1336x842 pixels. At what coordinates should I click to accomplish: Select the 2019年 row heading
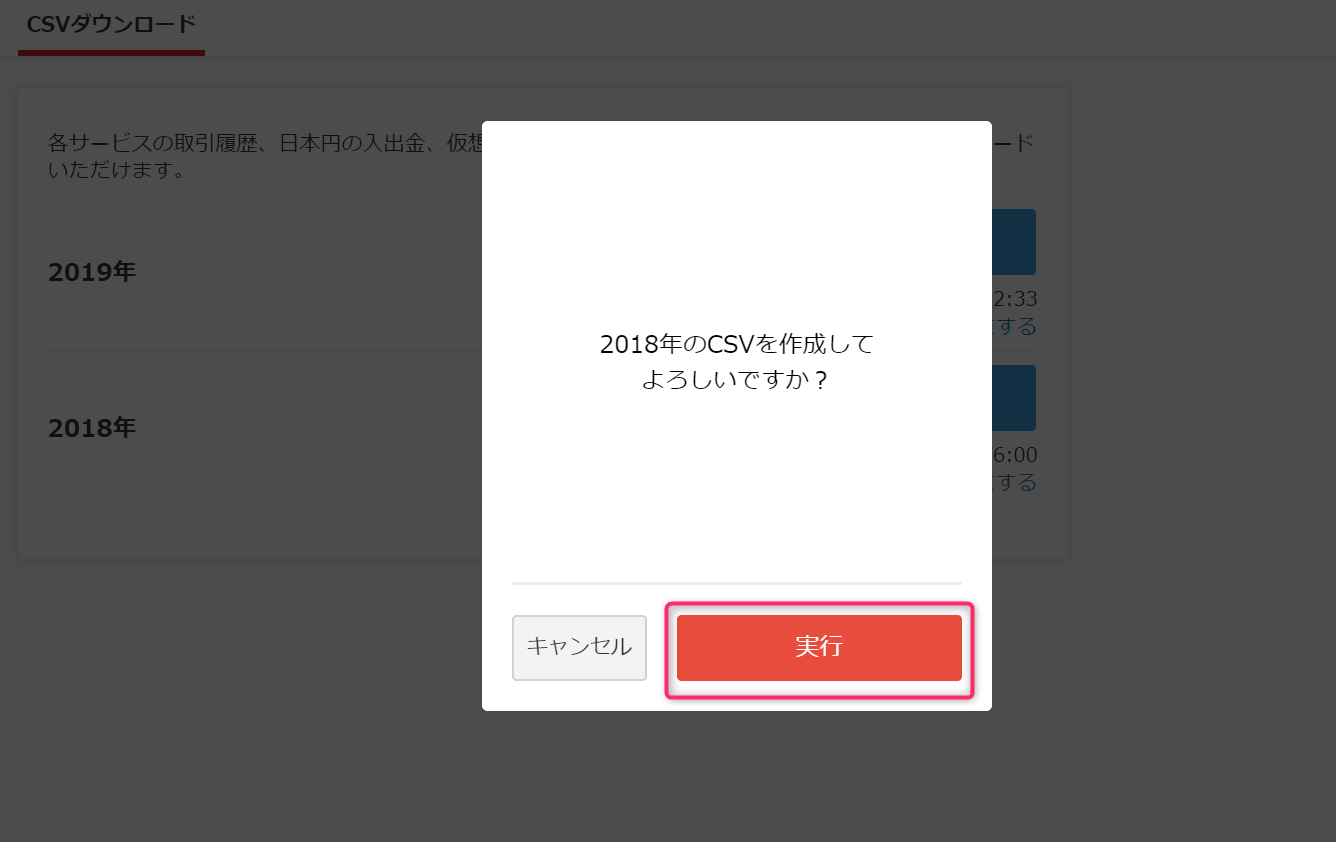click(x=92, y=272)
